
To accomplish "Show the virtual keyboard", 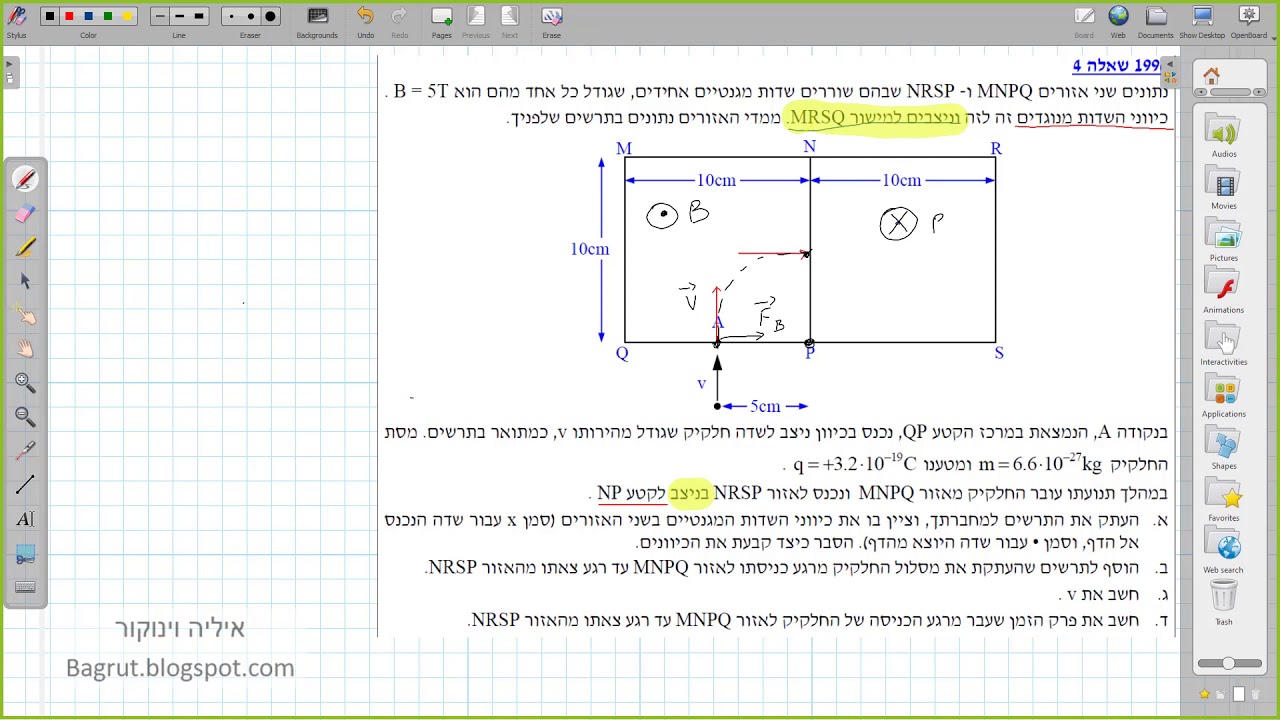I will tap(26, 587).
